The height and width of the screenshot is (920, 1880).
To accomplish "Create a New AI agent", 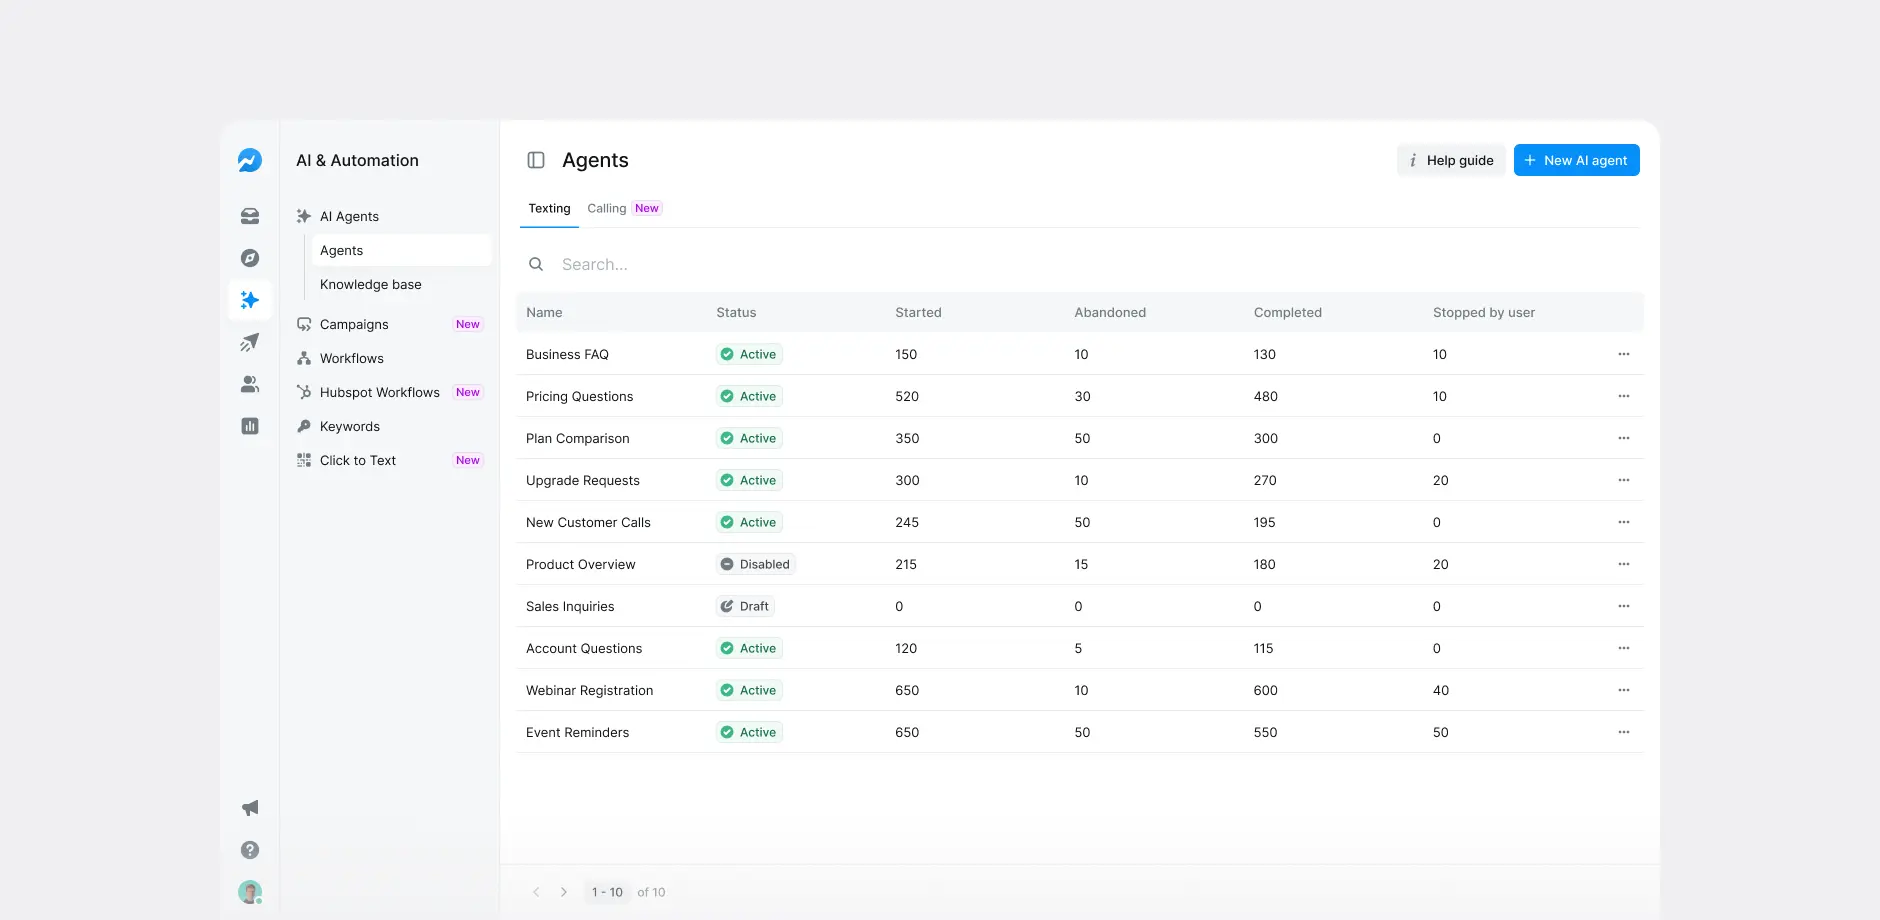I will [1576, 160].
